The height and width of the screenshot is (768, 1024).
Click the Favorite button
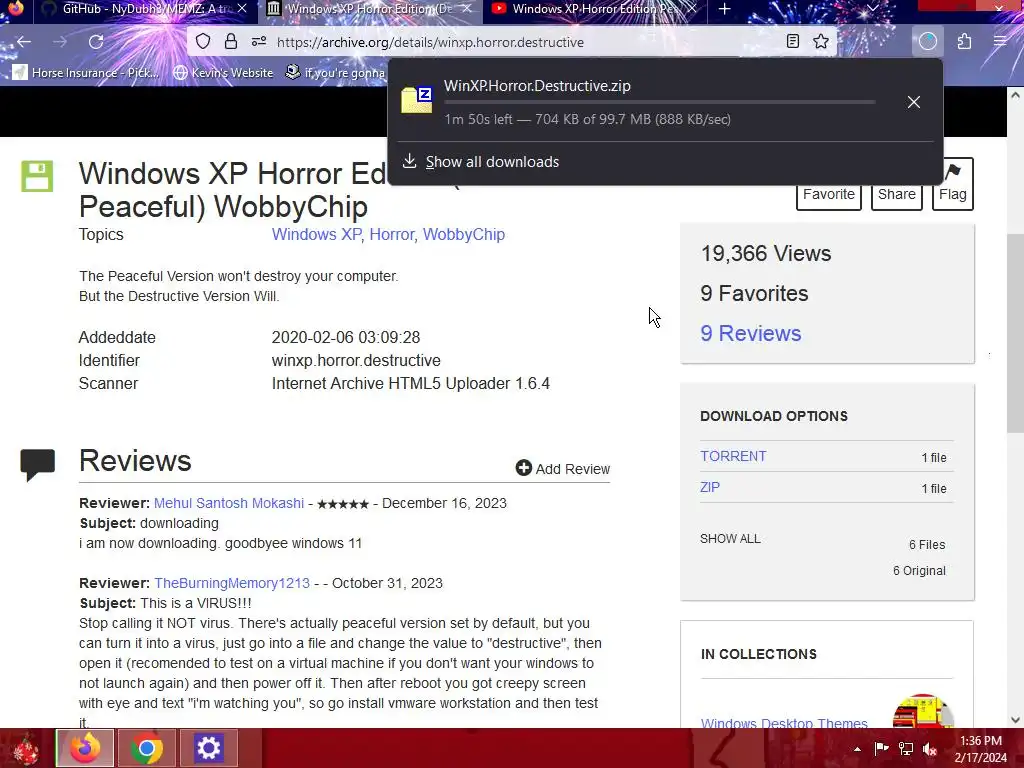[x=829, y=195]
